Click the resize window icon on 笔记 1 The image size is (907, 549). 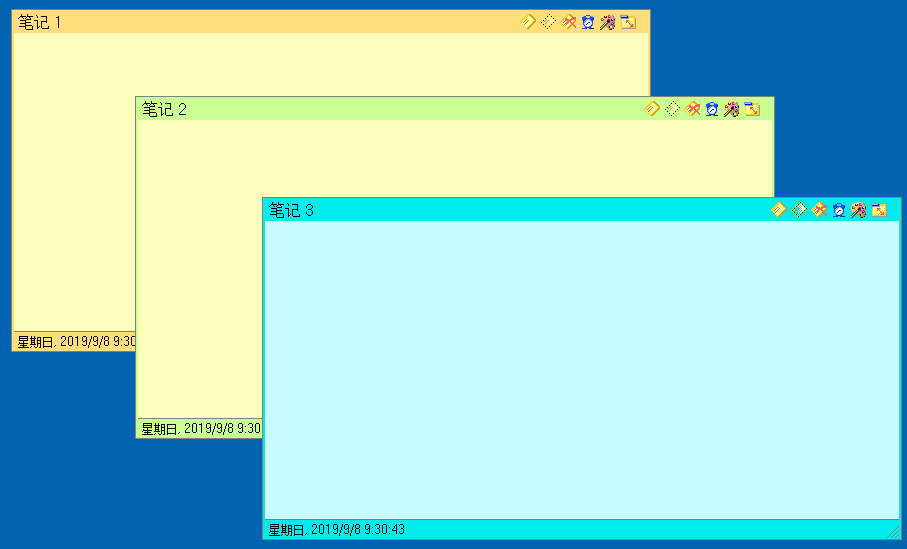coord(628,22)
